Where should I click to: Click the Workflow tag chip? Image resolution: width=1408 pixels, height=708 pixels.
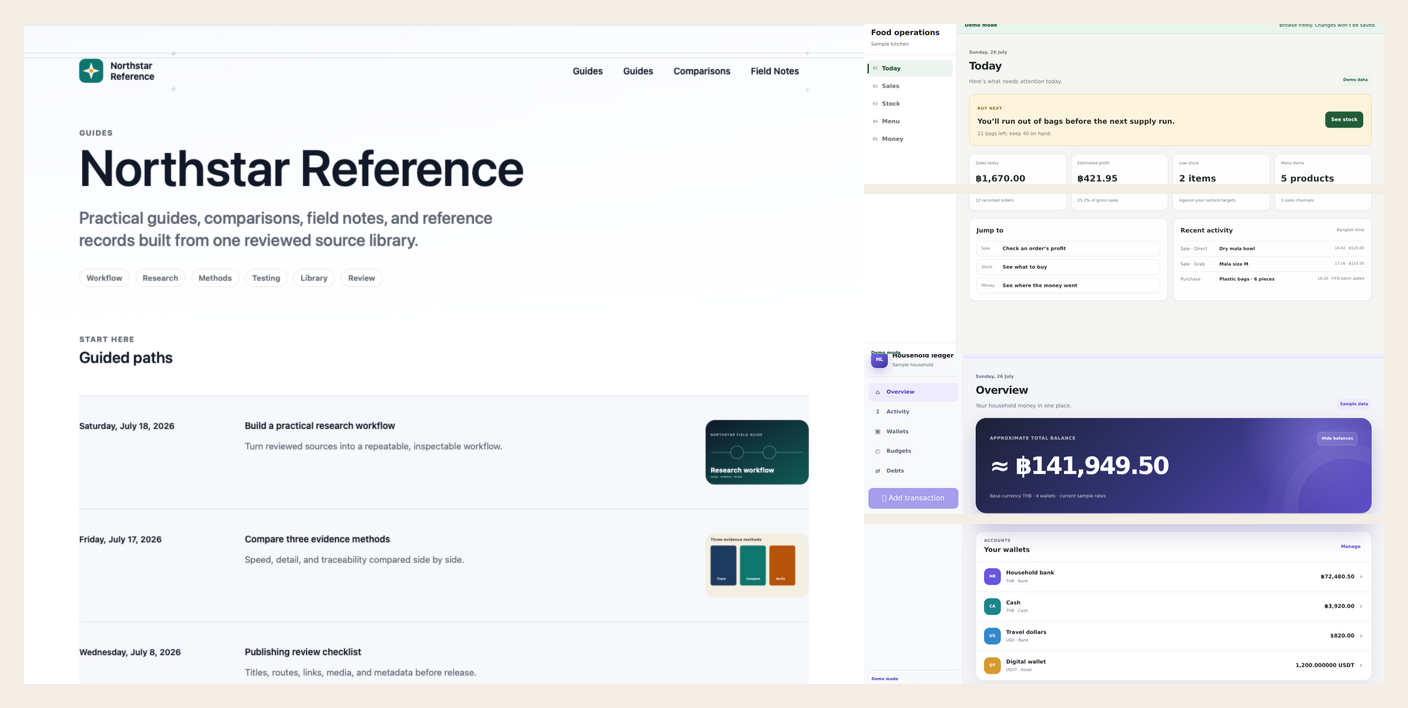(x=104, y=278)
